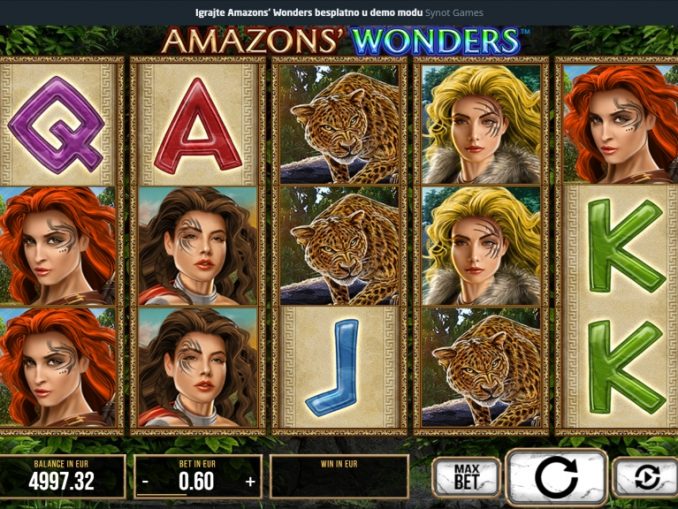Click the Amazons' Wonders game logo
This screenshot has width=678, height=509.
coord(342,41)
